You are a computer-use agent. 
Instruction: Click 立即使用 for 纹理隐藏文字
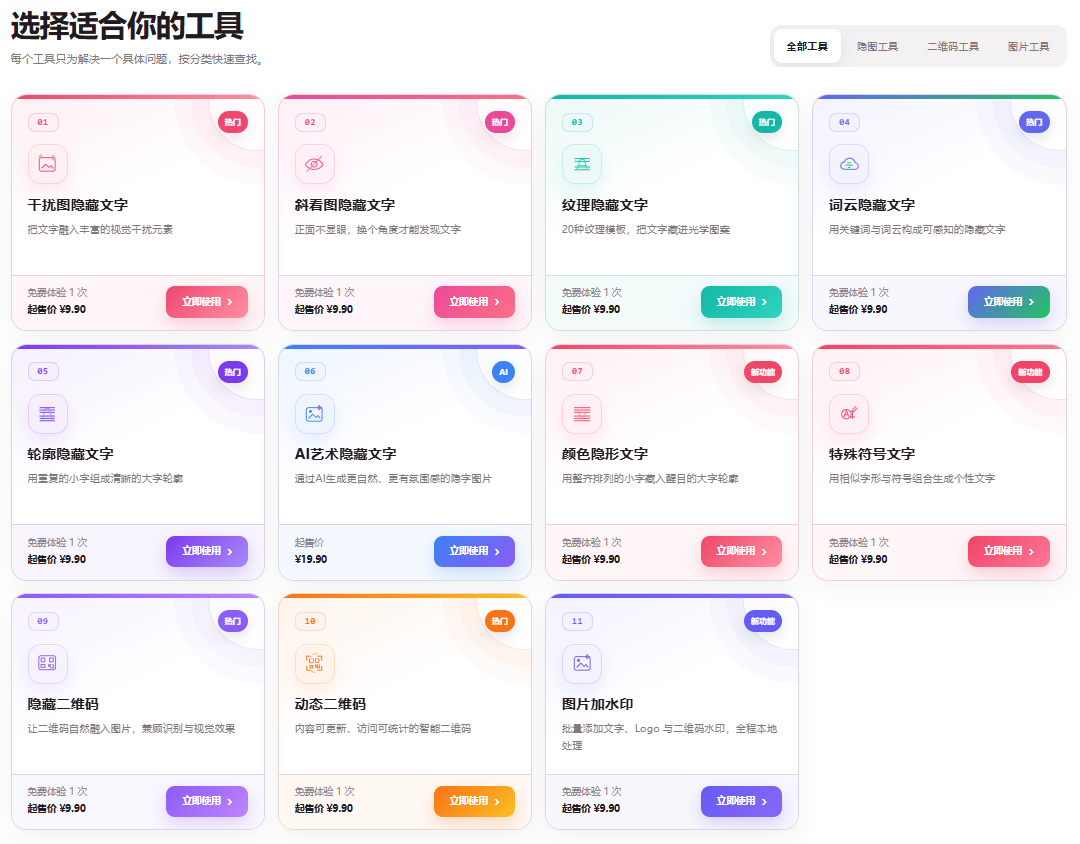click(x=741, y=302)
